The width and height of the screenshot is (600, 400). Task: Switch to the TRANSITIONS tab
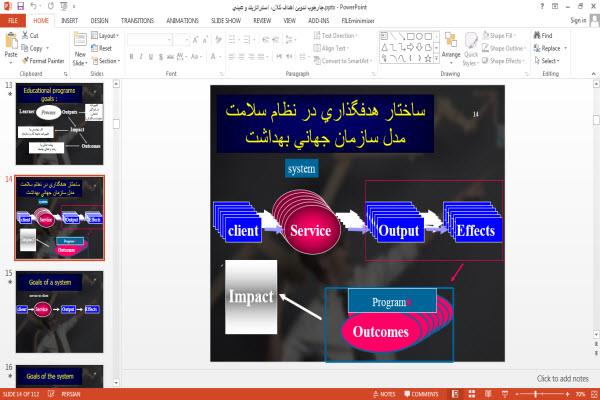coord(137,21)
